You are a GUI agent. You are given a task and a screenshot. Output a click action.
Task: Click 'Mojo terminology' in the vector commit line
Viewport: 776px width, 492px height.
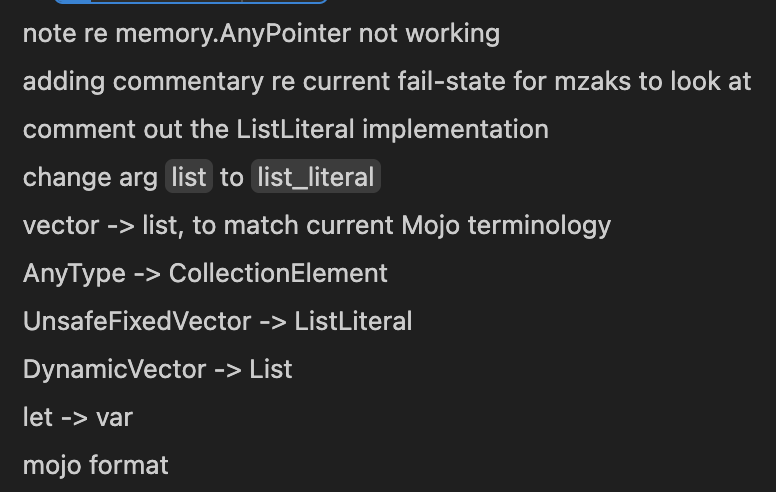(506, 226)
